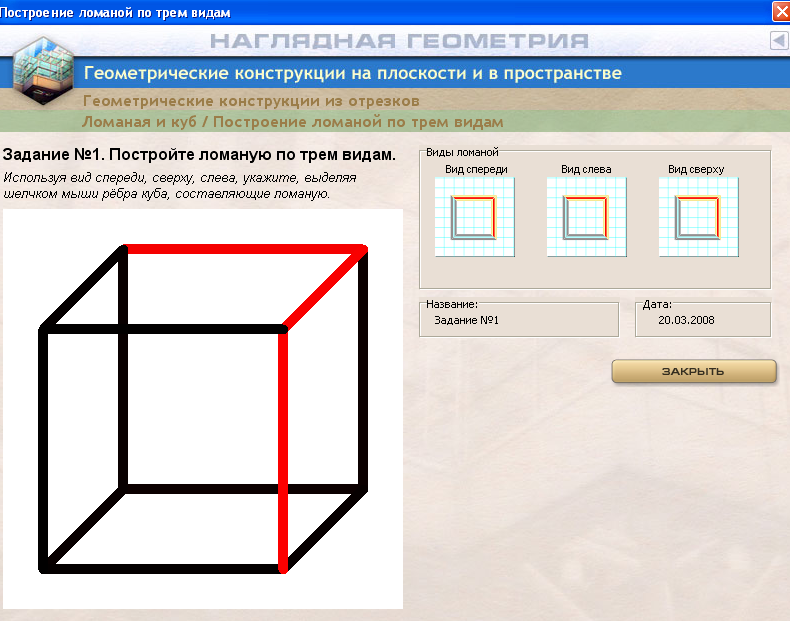Click the Название field showing Задание №1

coord(518,320)
